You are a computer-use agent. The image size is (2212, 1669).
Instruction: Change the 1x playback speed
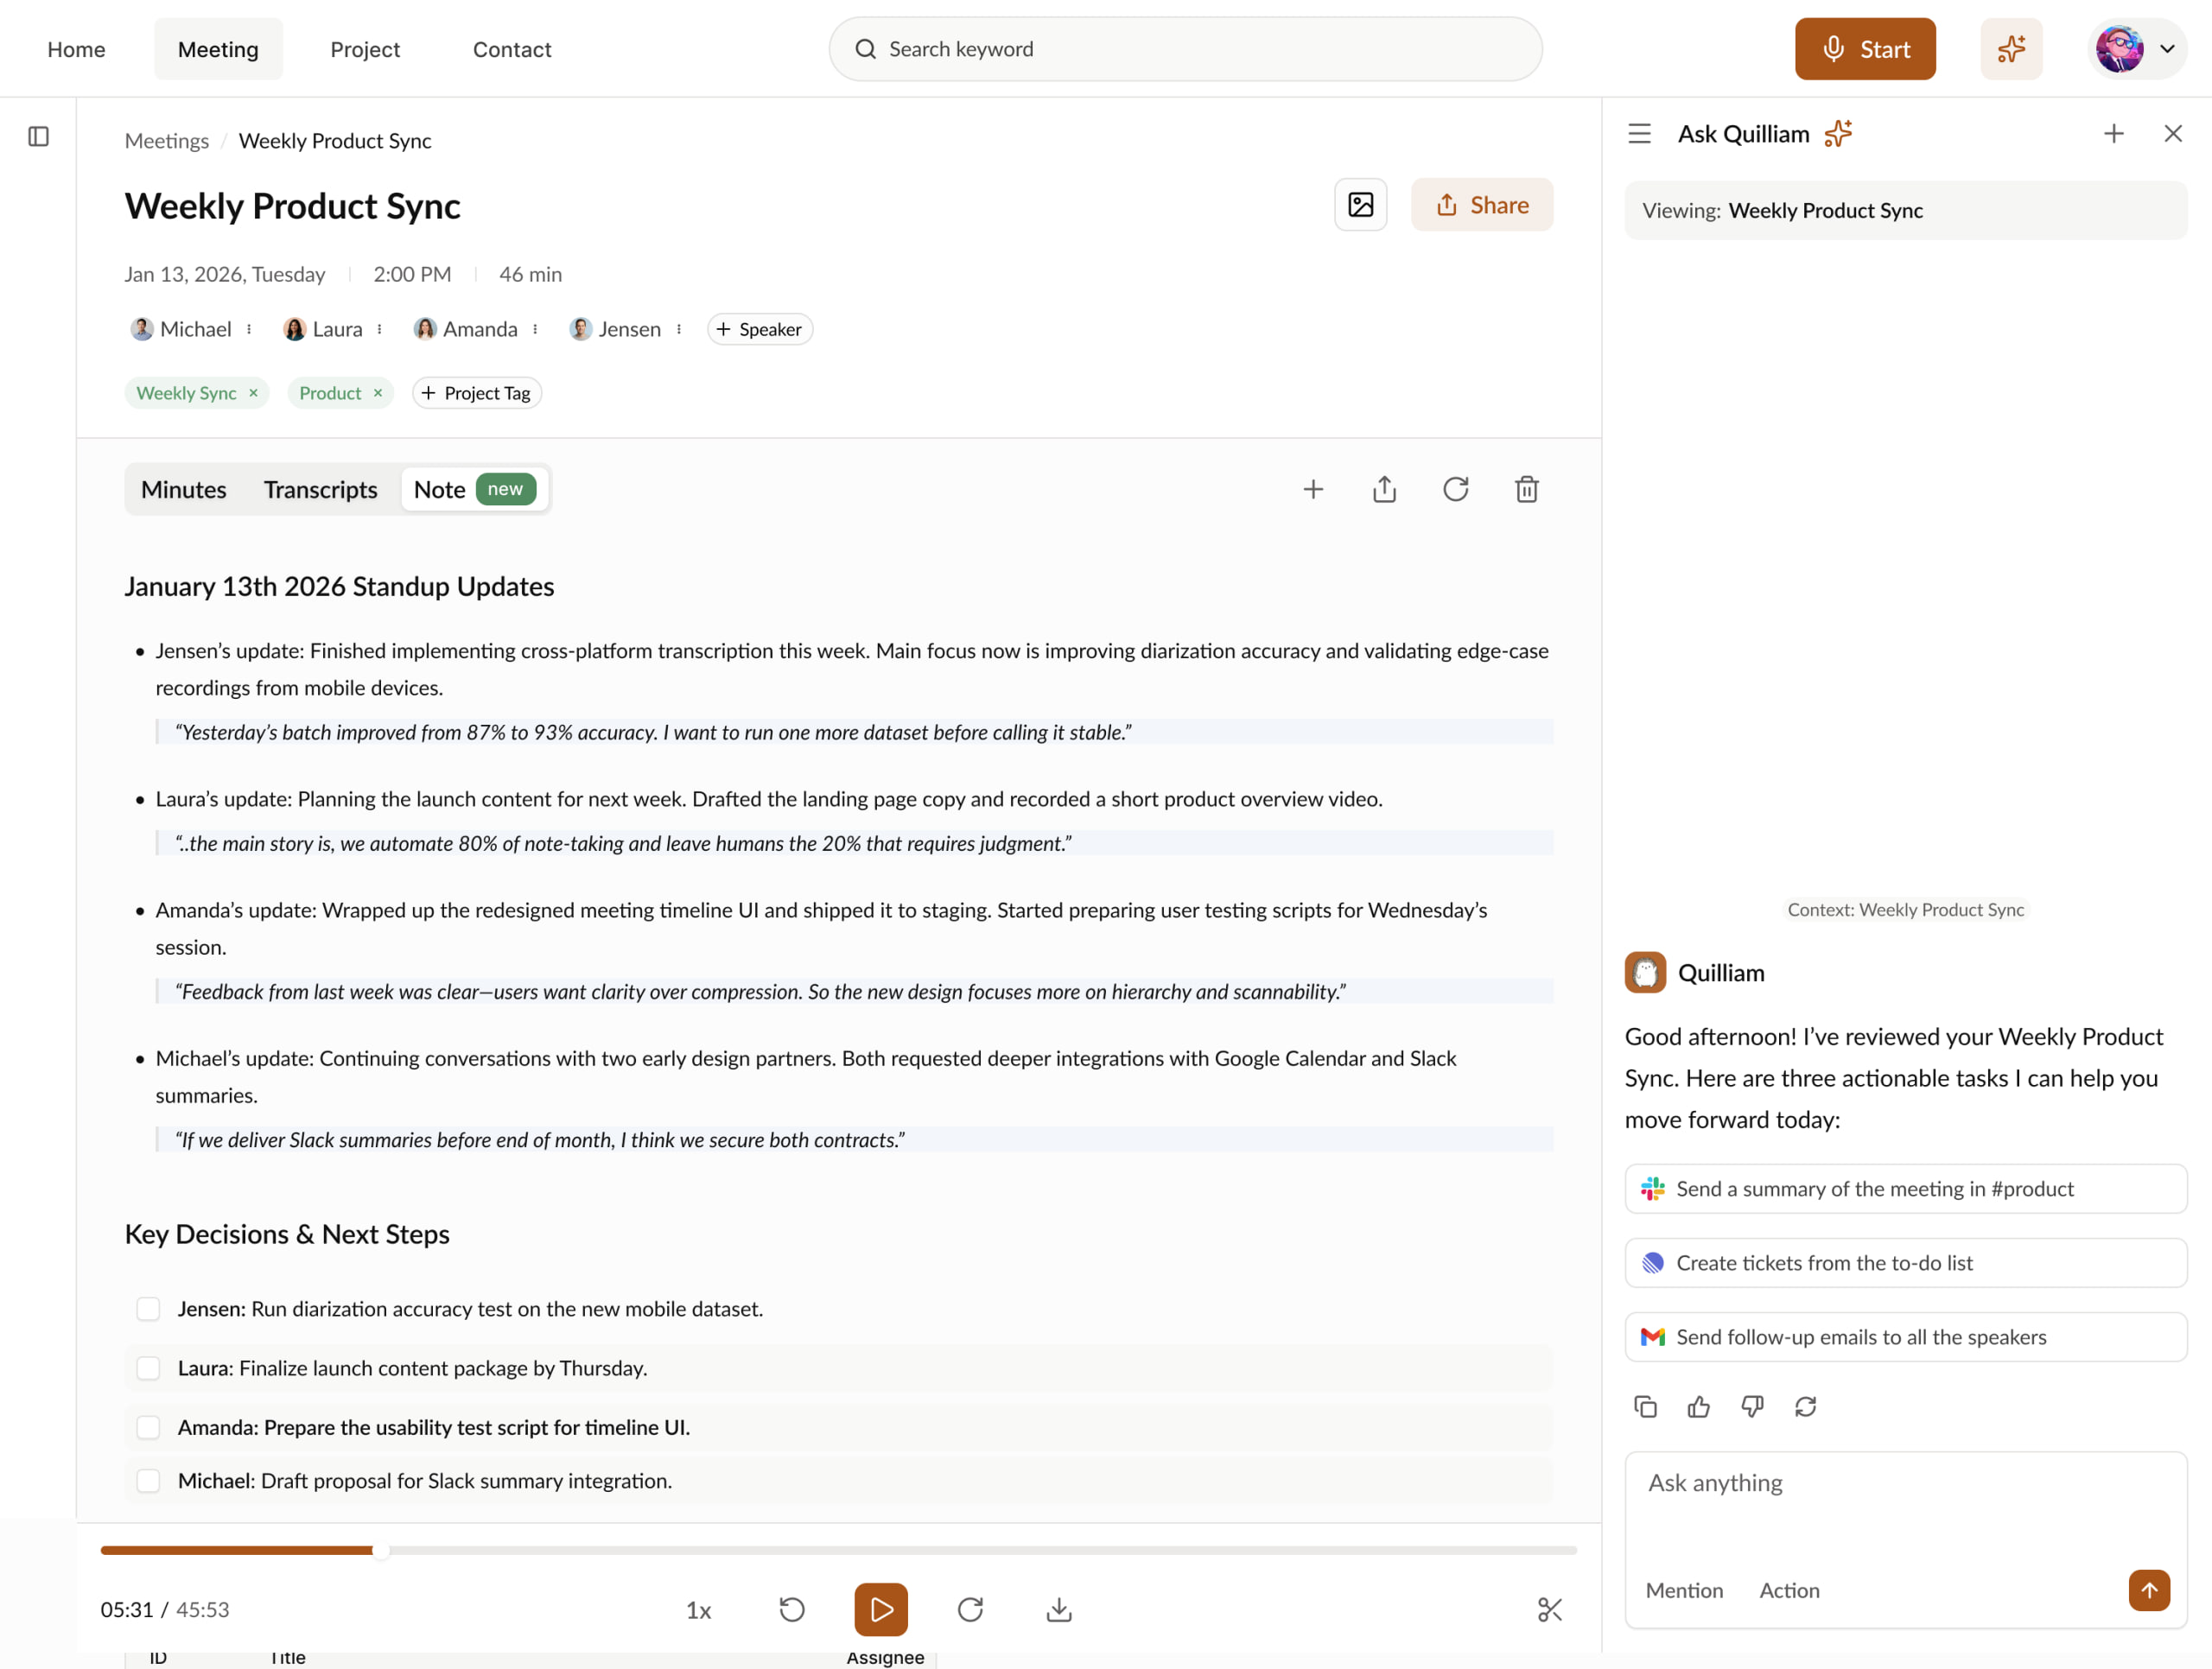(698, 1610)
